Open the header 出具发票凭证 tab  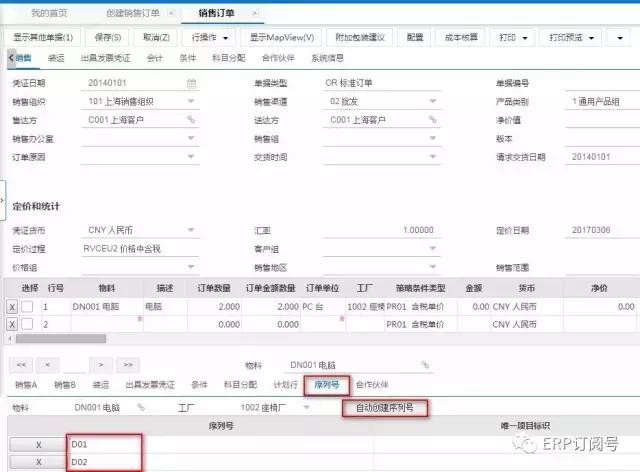pos(106,58)
